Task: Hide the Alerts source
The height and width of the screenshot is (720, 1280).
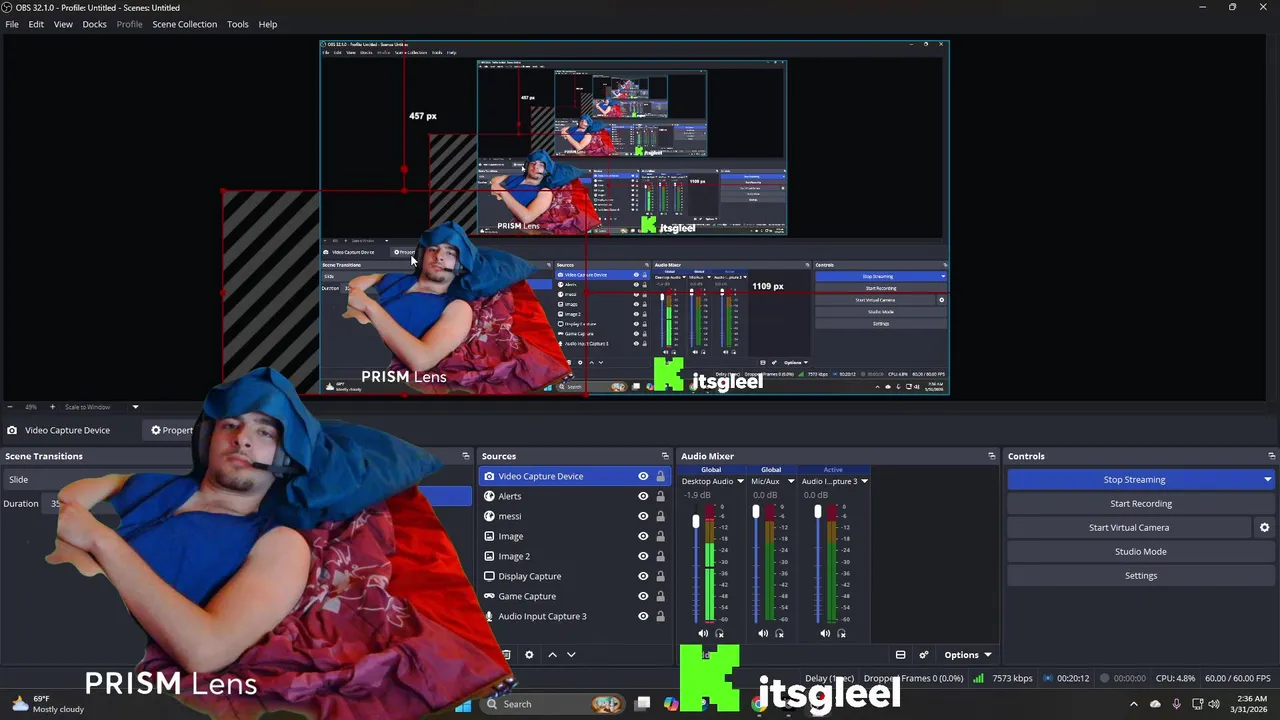Action: 643,496
